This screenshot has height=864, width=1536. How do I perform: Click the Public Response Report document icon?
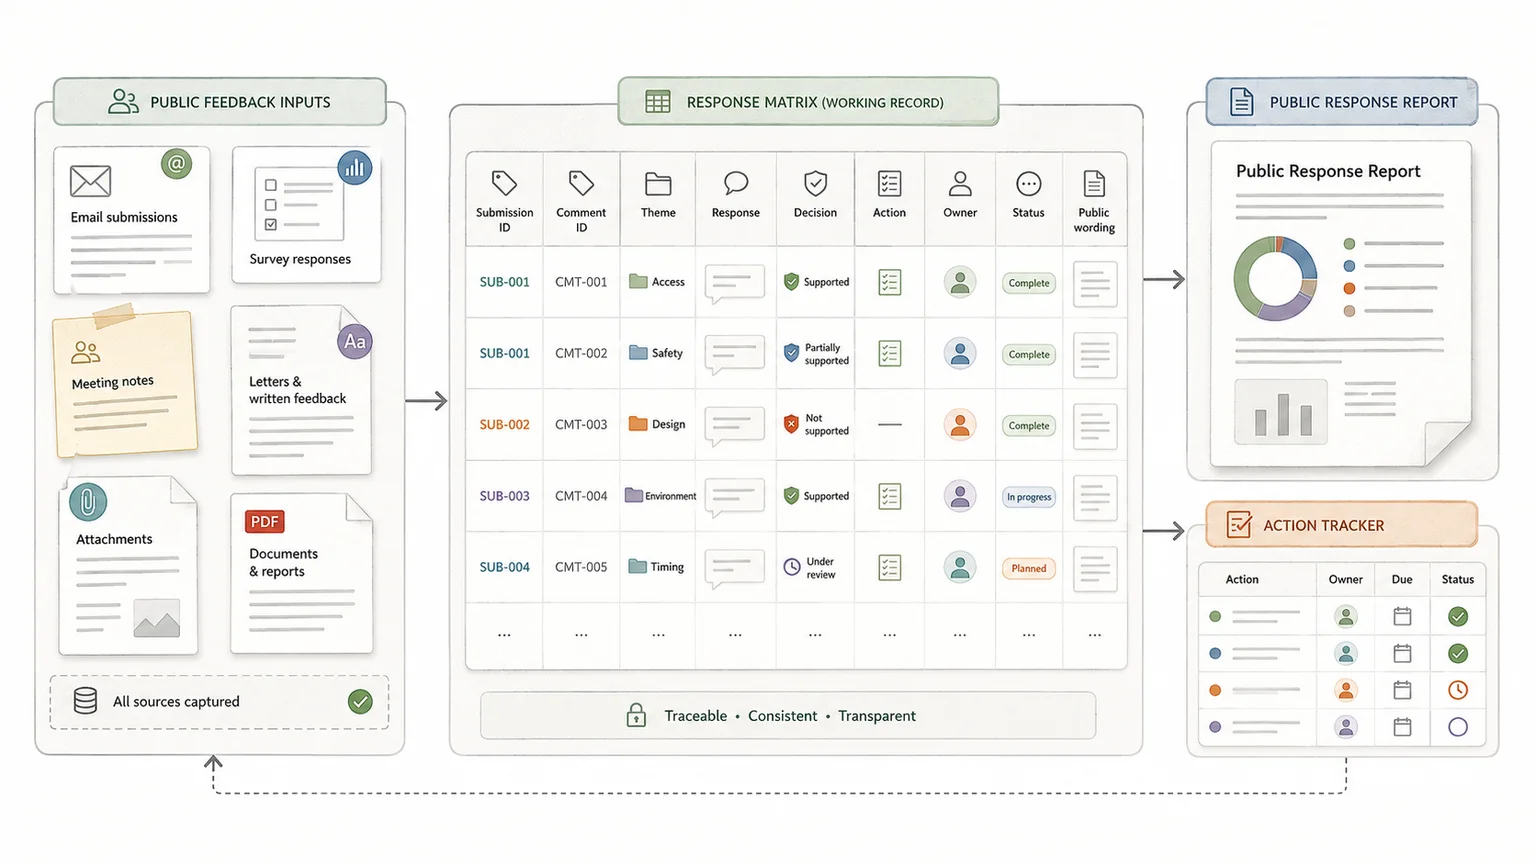1241,101
